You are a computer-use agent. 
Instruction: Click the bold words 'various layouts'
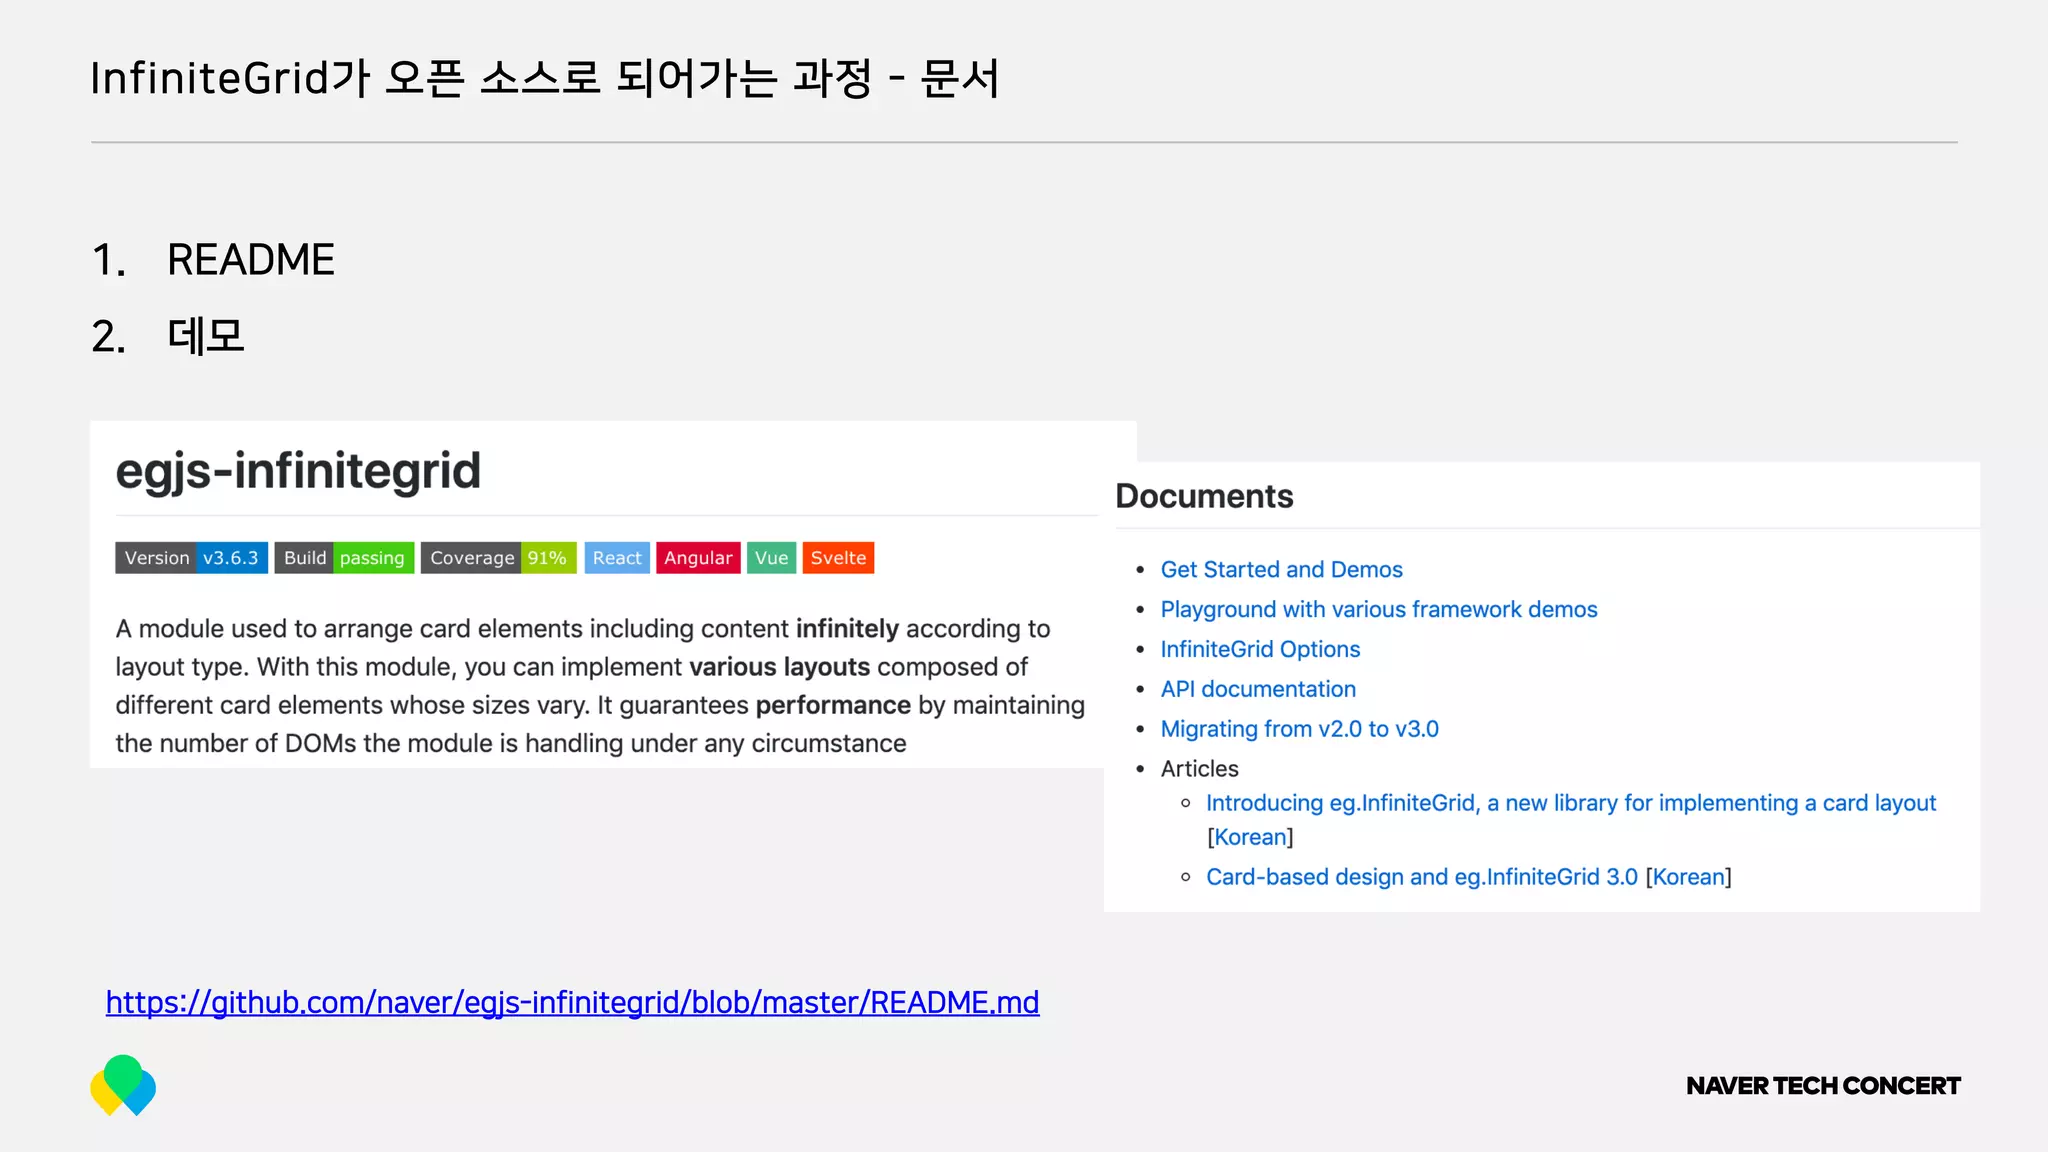tap(779, 667)
